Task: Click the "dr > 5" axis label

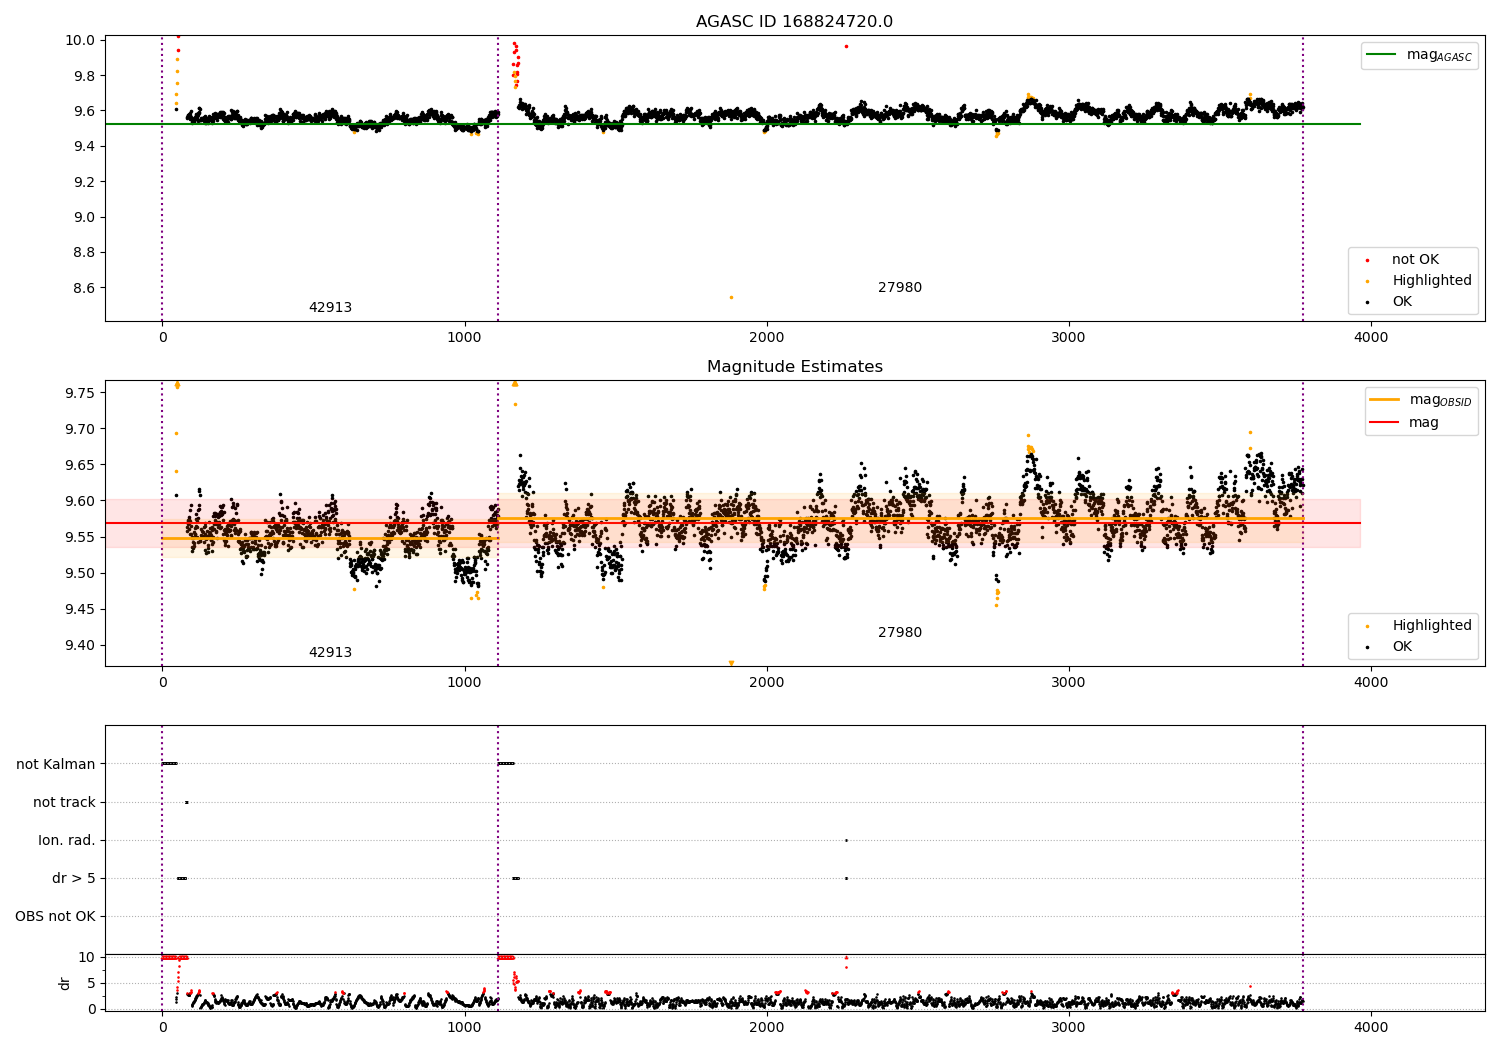Action: pos(74,878)
